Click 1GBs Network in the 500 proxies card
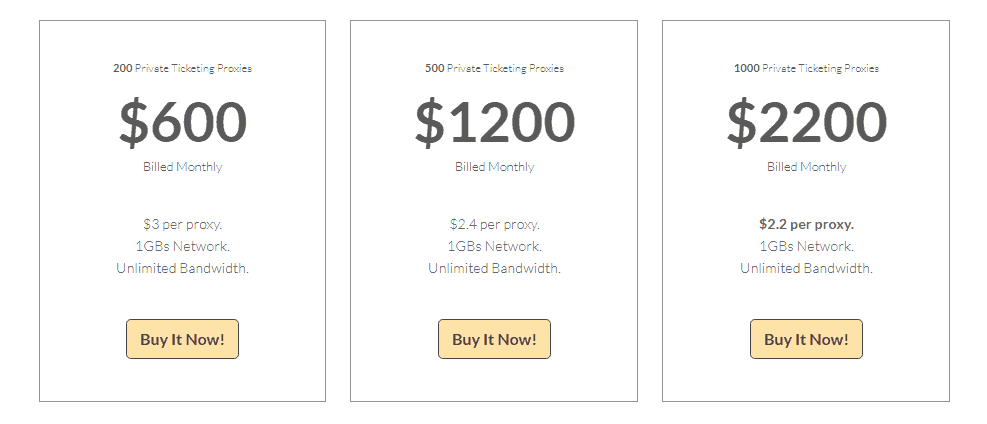Viewport: 987px width, 424px height. [495, 246]
